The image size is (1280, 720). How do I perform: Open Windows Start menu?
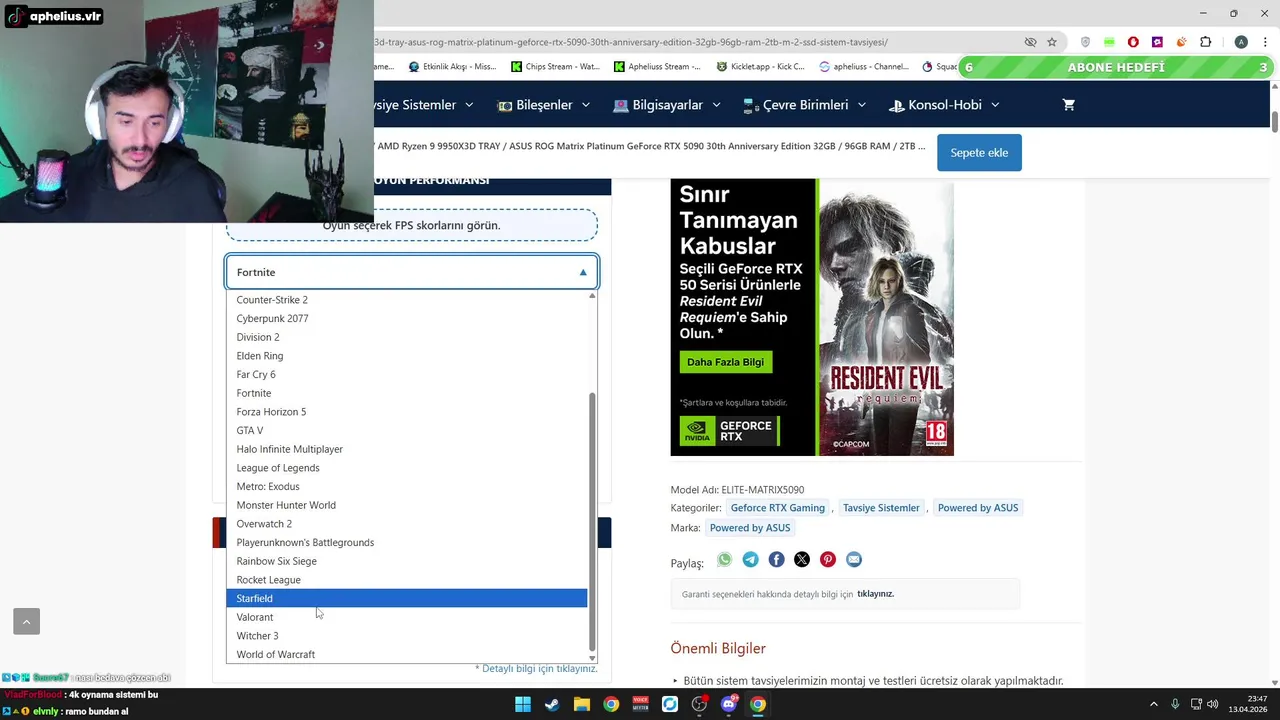523,704
